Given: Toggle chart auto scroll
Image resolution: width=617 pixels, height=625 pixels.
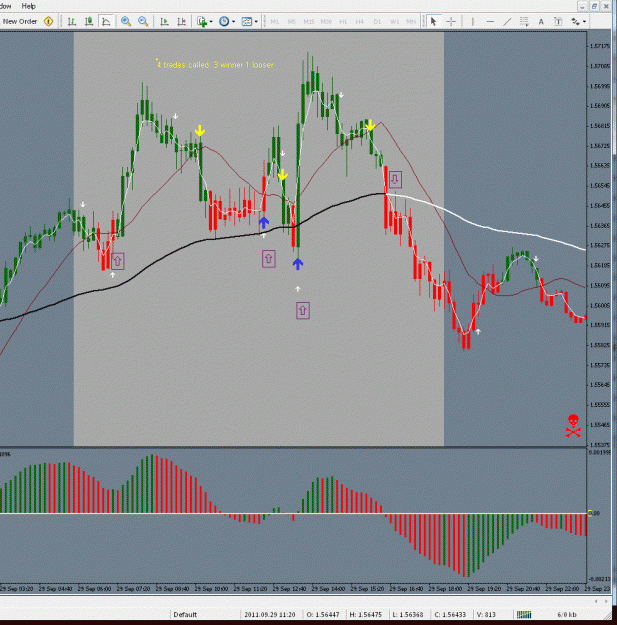Looking at the screenshot, I should [164, 22].
